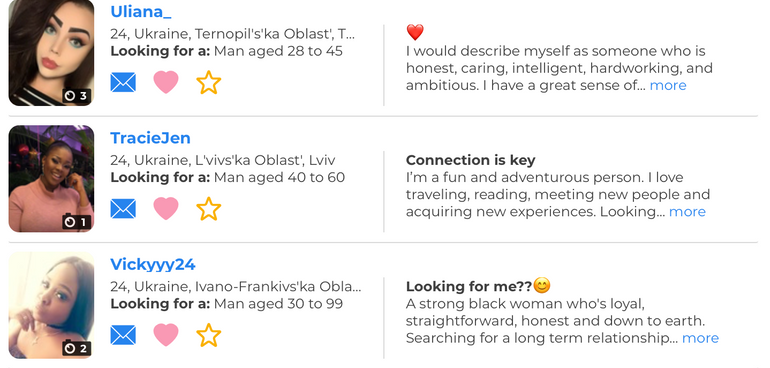View Uliana_ profile photo thumbnail
Viewport: 770px width, 368px height.
51,52
